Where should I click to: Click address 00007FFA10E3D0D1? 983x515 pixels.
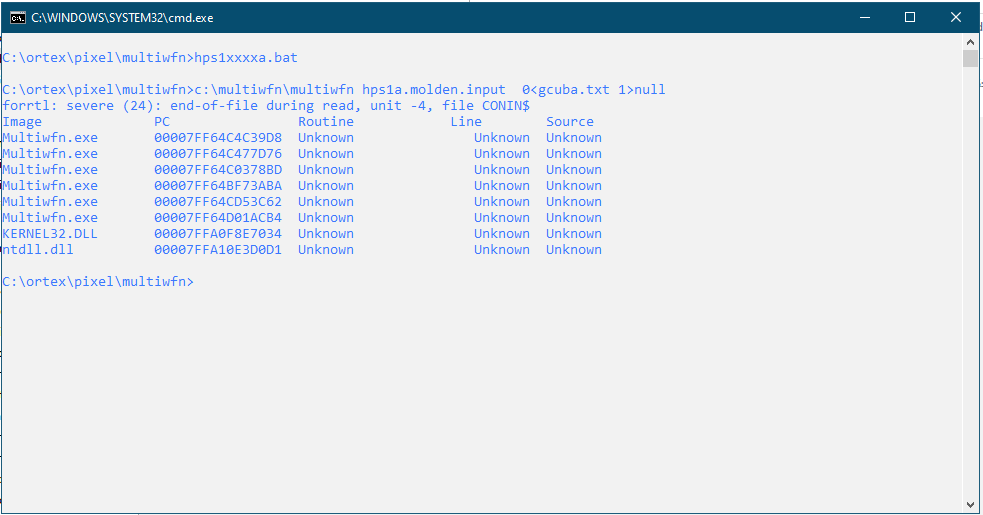(218, 250)
